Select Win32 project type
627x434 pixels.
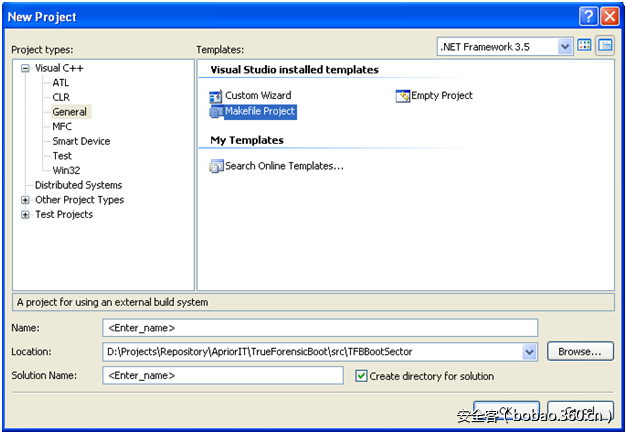coord(66,170)
